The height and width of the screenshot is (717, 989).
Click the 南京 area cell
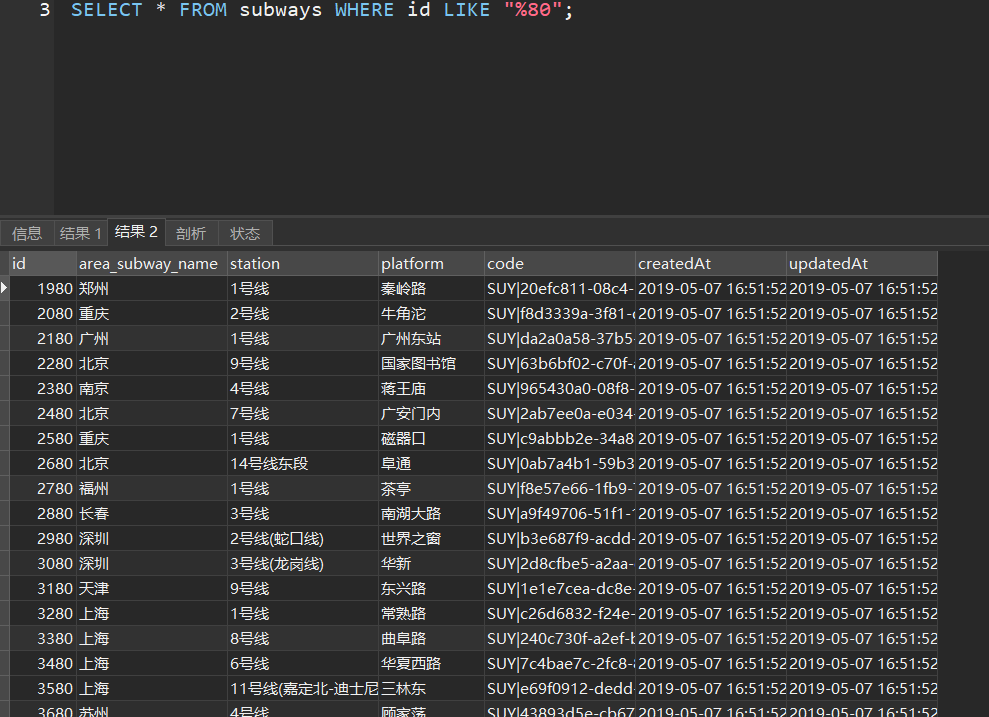(x=151, y=388)
